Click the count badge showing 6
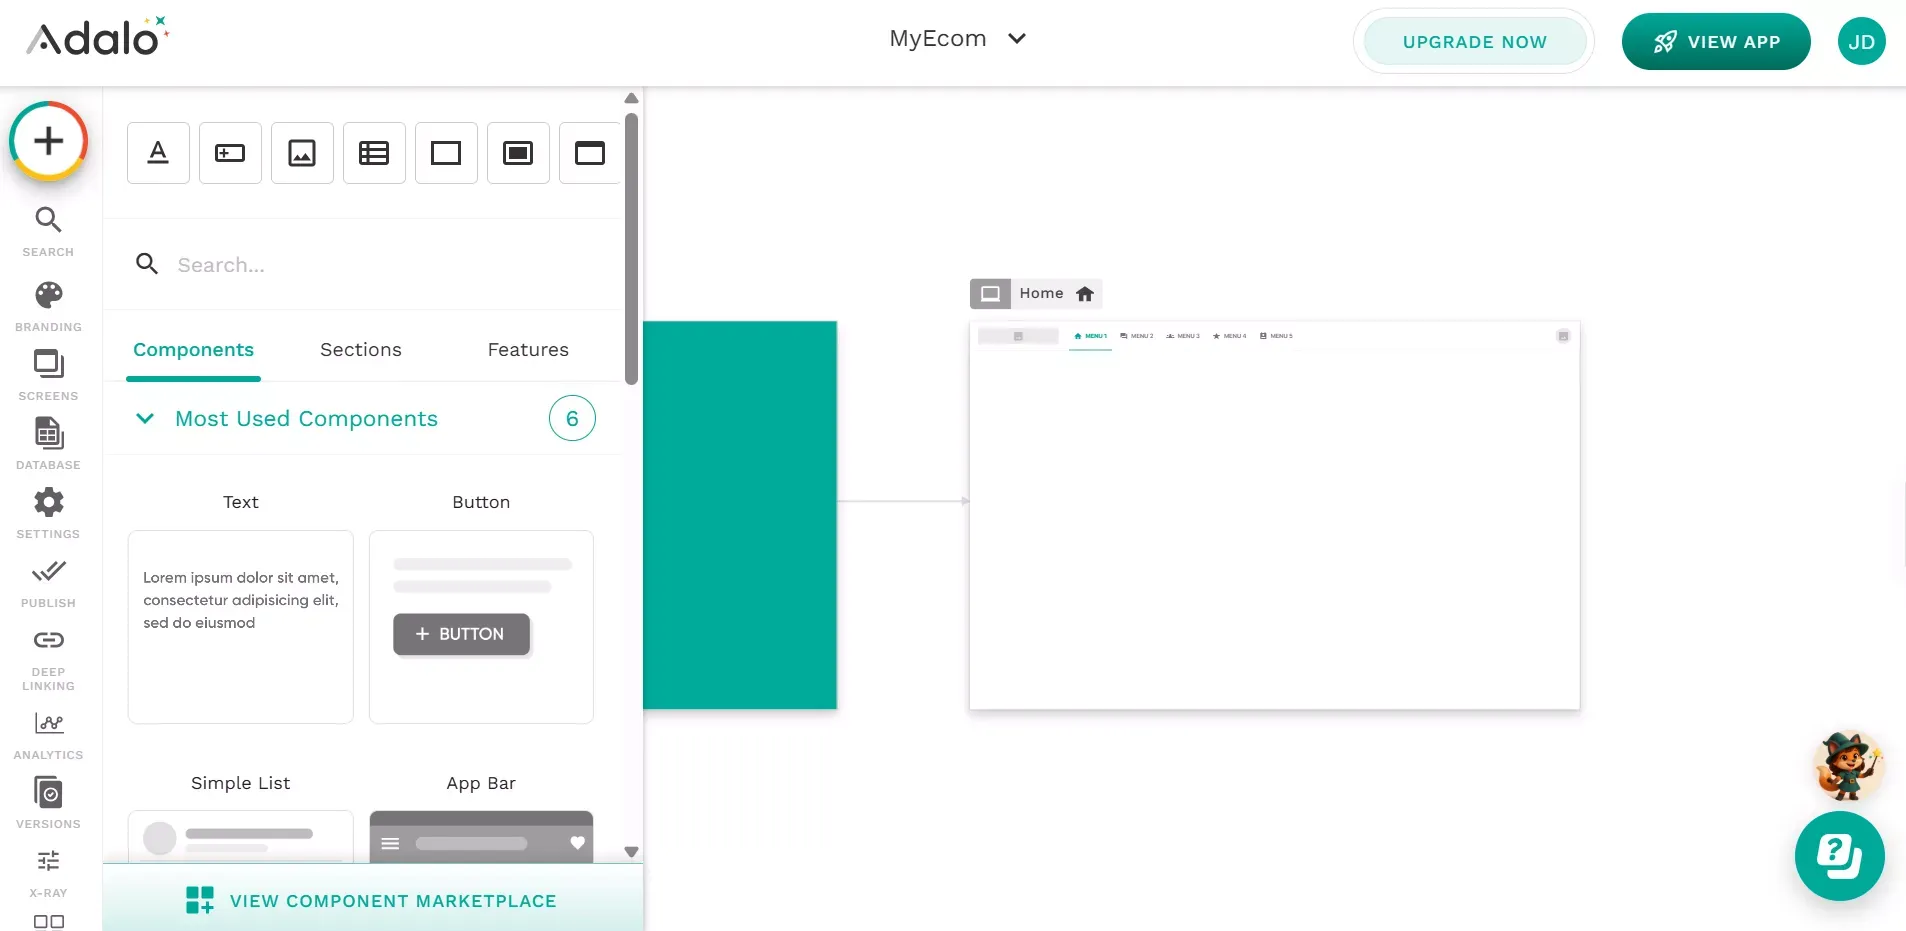This screenshot has width=1906, height=931. [x=572, y=419]
